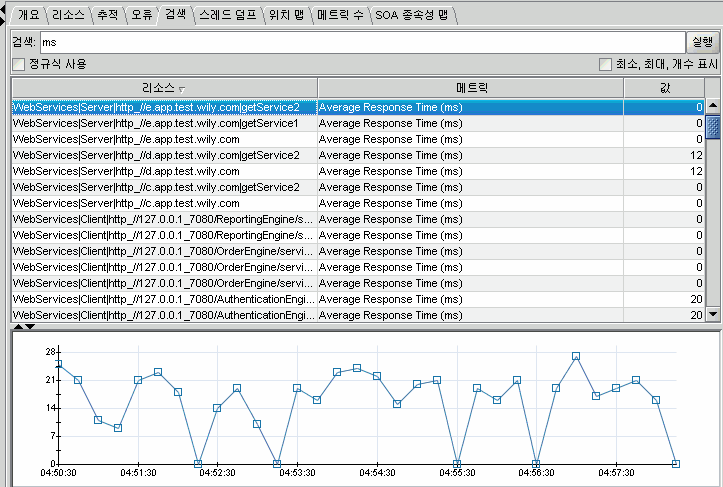This screenshot has width=723, height=487.
Task: Select the e.app.test.wily.com getService1 row
Action: [164, 123]
